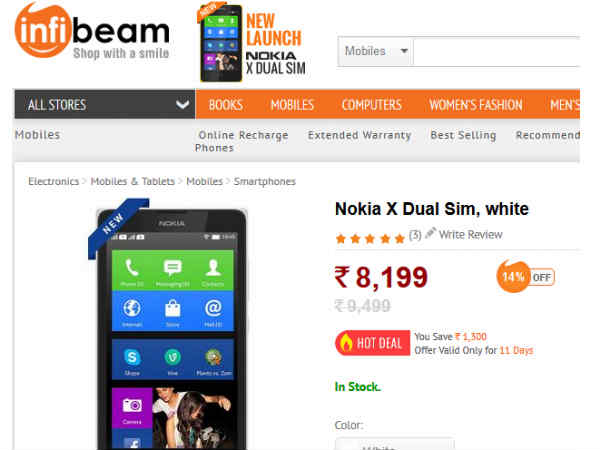The height and width of the screenshot is (450, 600).
Task: Click the blue NEW ribbon on product image
Action: (118, 228)
